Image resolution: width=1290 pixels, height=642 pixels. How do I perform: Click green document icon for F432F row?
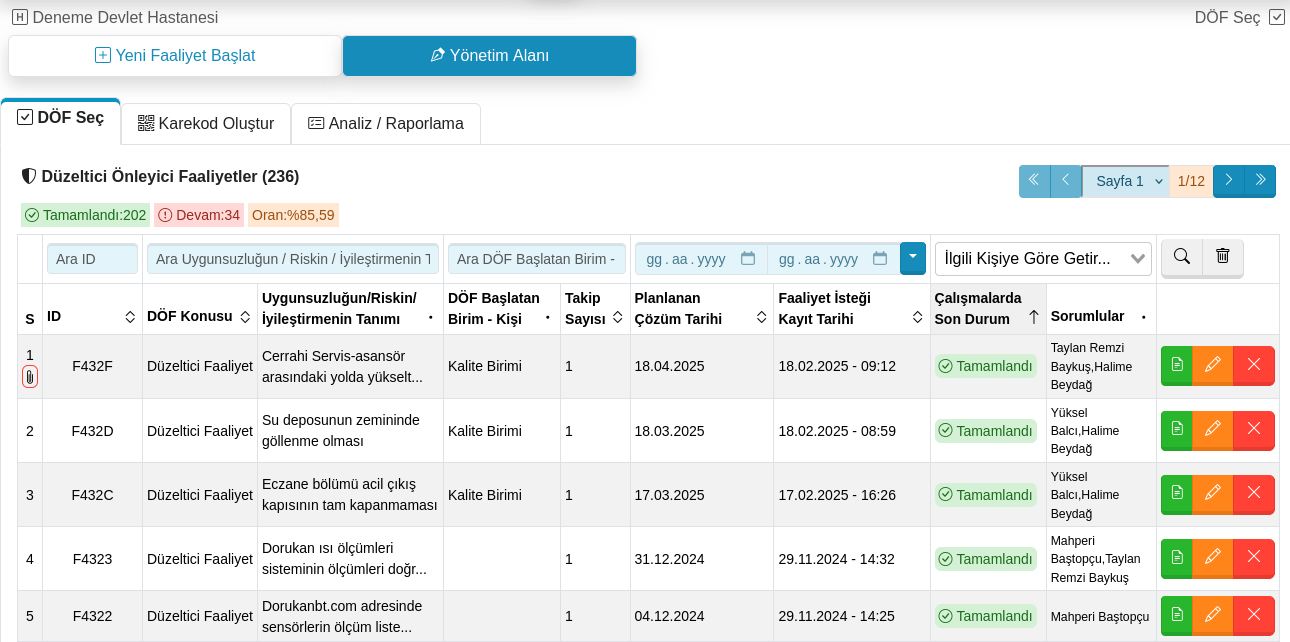pyautogui.click(x=1177, y=365)
